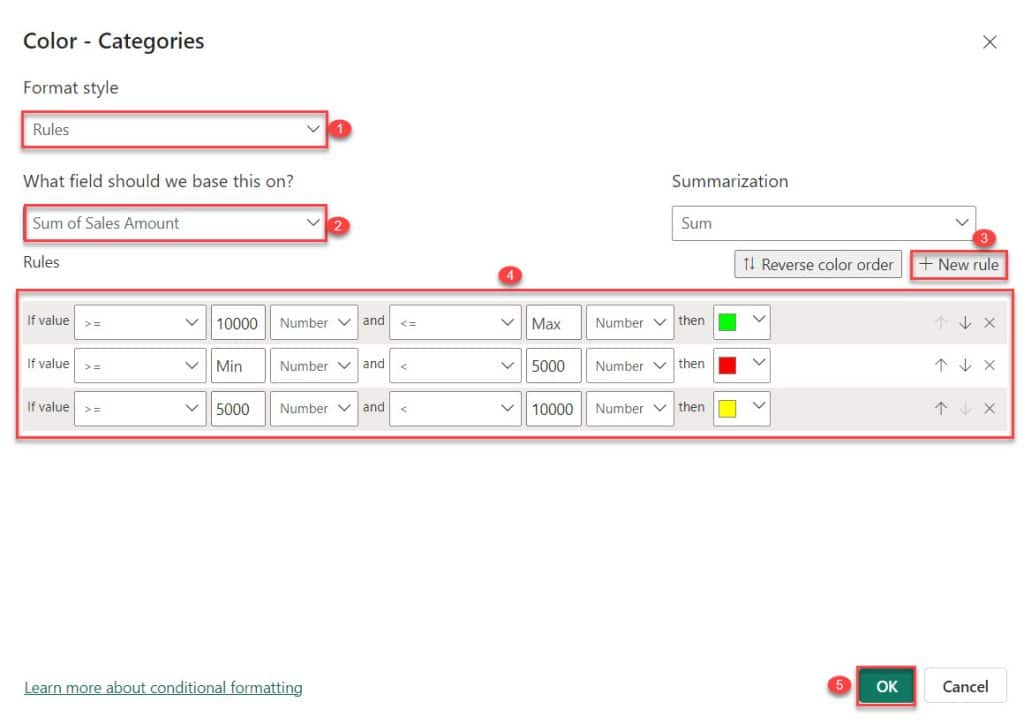Open first operator dropdown in red rule
Viewport: 1024px width, 724px height.
(140, 366)
